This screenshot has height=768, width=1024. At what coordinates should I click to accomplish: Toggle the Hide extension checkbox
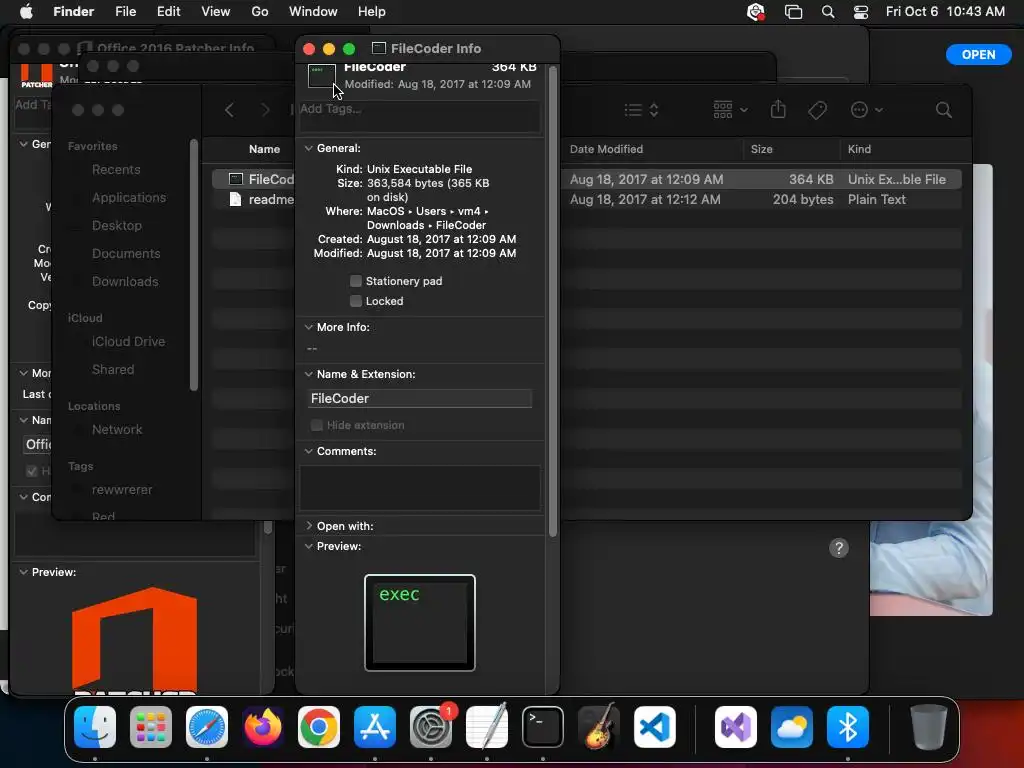(x=317, y=425)
